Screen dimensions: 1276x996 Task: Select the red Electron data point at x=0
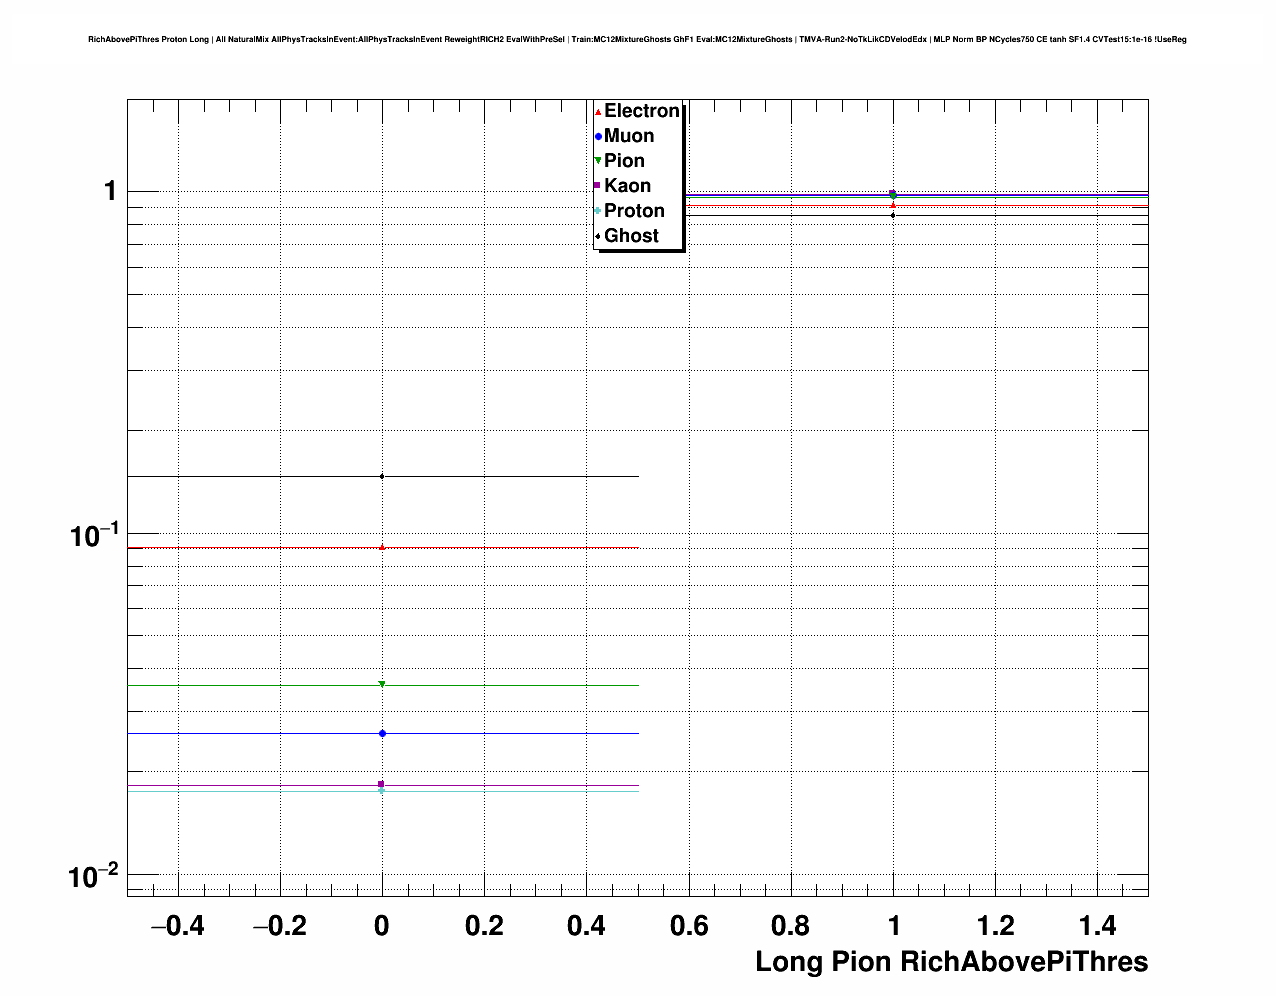coord(382,547)
